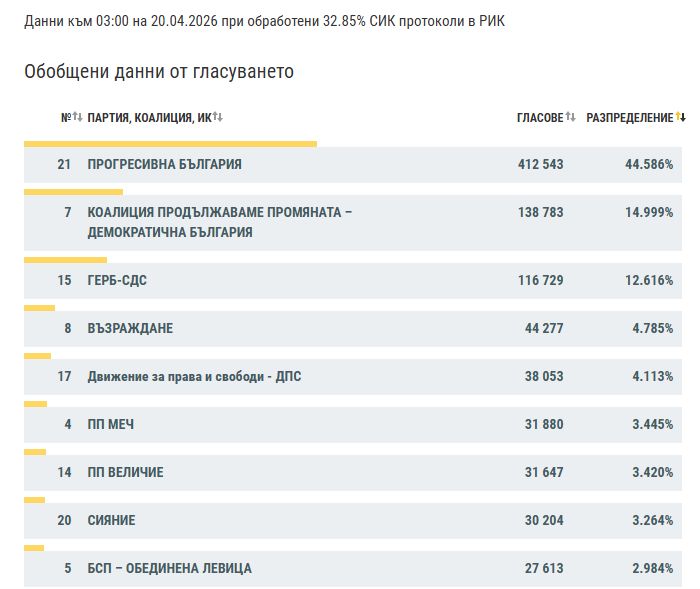Image resolution: width=700 pixels, height=589 pixels.
Task: Sort by the ГЛАСОВЕ column header label
Action: 540,118
